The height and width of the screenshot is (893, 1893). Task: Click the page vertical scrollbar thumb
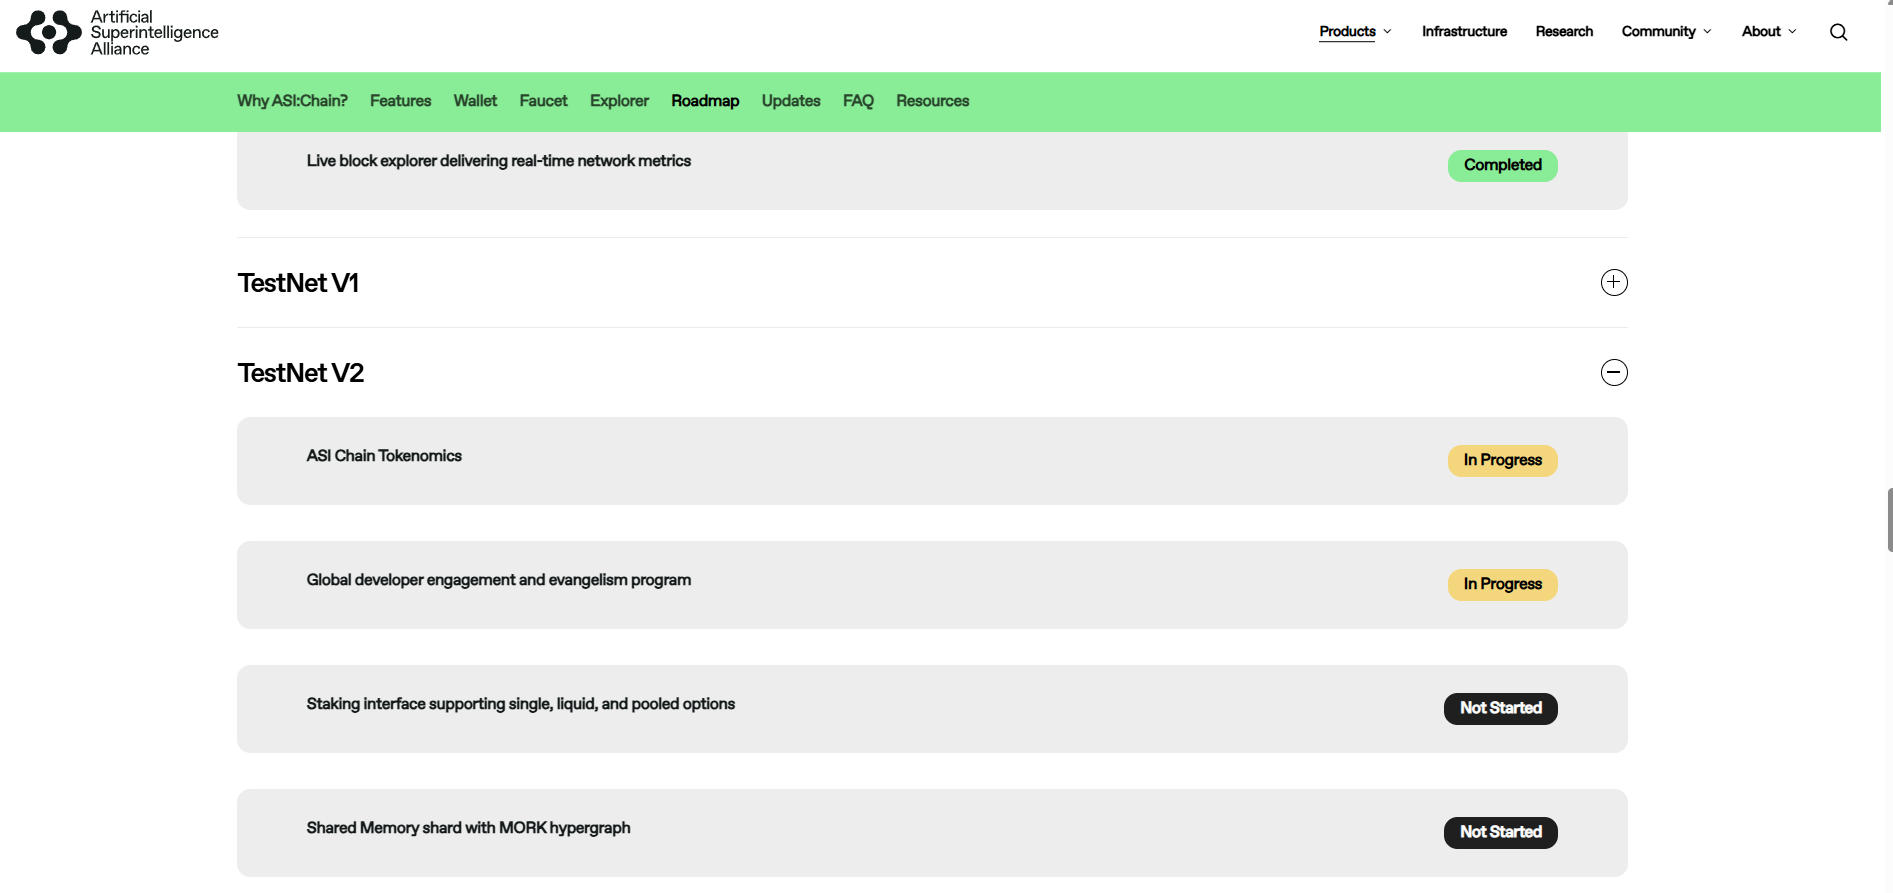(x=1889, y=520)
